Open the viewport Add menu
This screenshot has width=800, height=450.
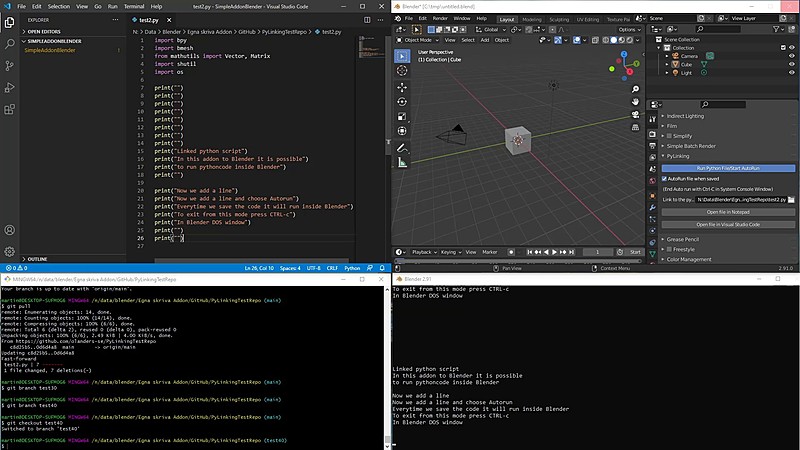coord(484,40)
